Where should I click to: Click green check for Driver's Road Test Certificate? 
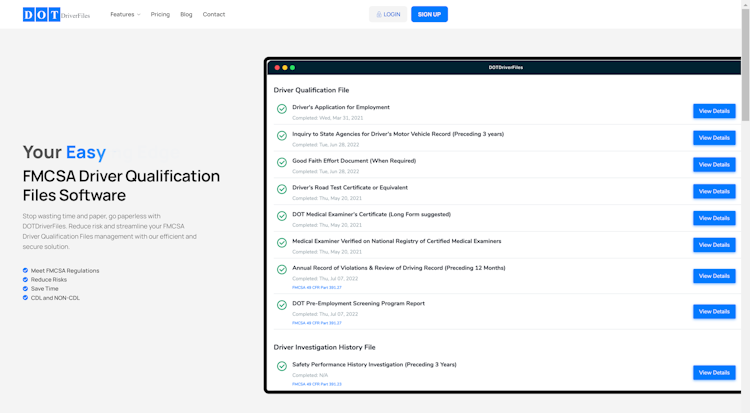(282, 190)
